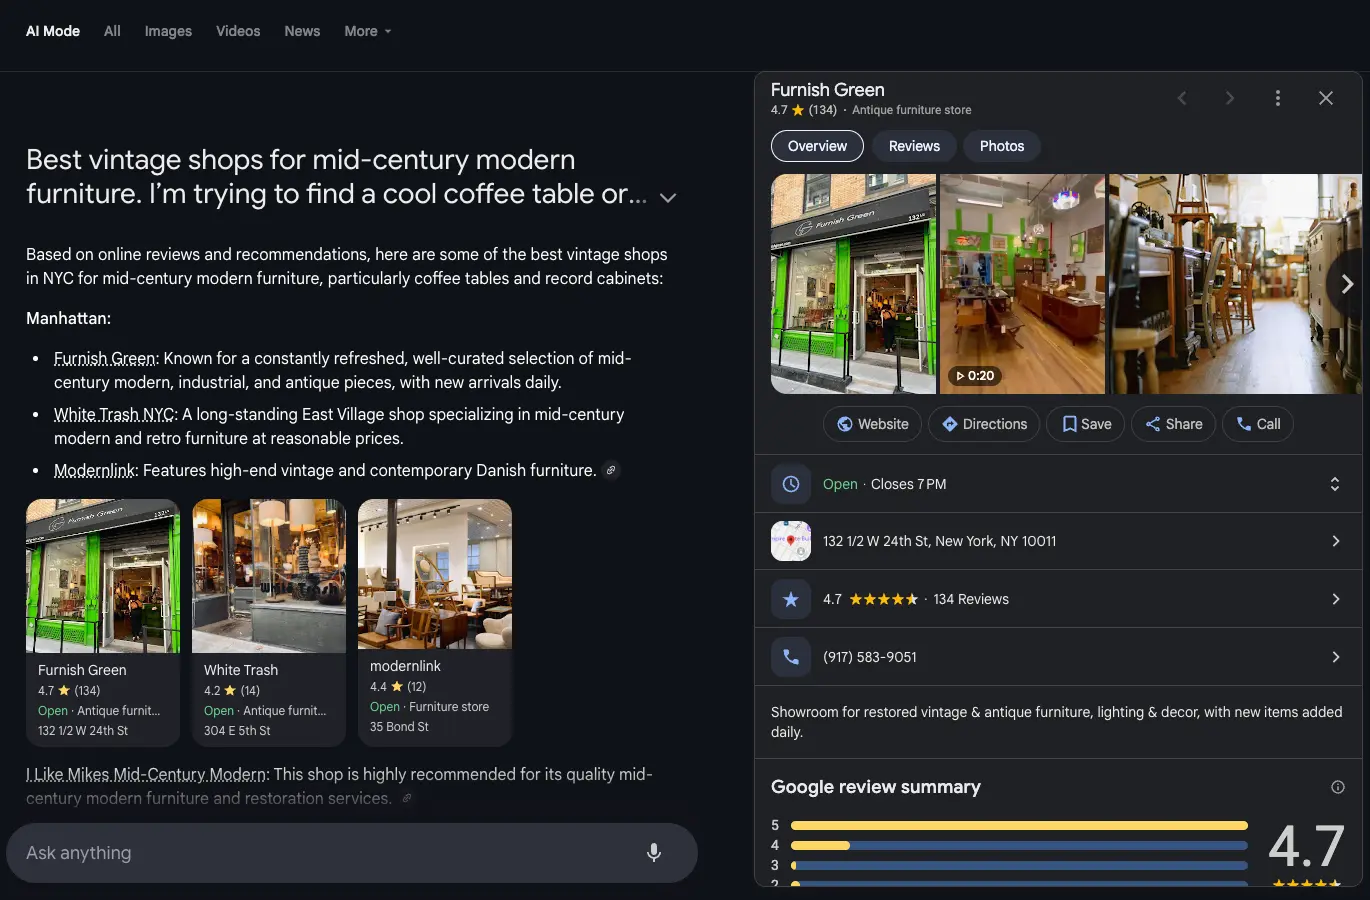1370x900 pixels.
Task: View the furniture interior photo in panel
Action: click(1235, 284)
